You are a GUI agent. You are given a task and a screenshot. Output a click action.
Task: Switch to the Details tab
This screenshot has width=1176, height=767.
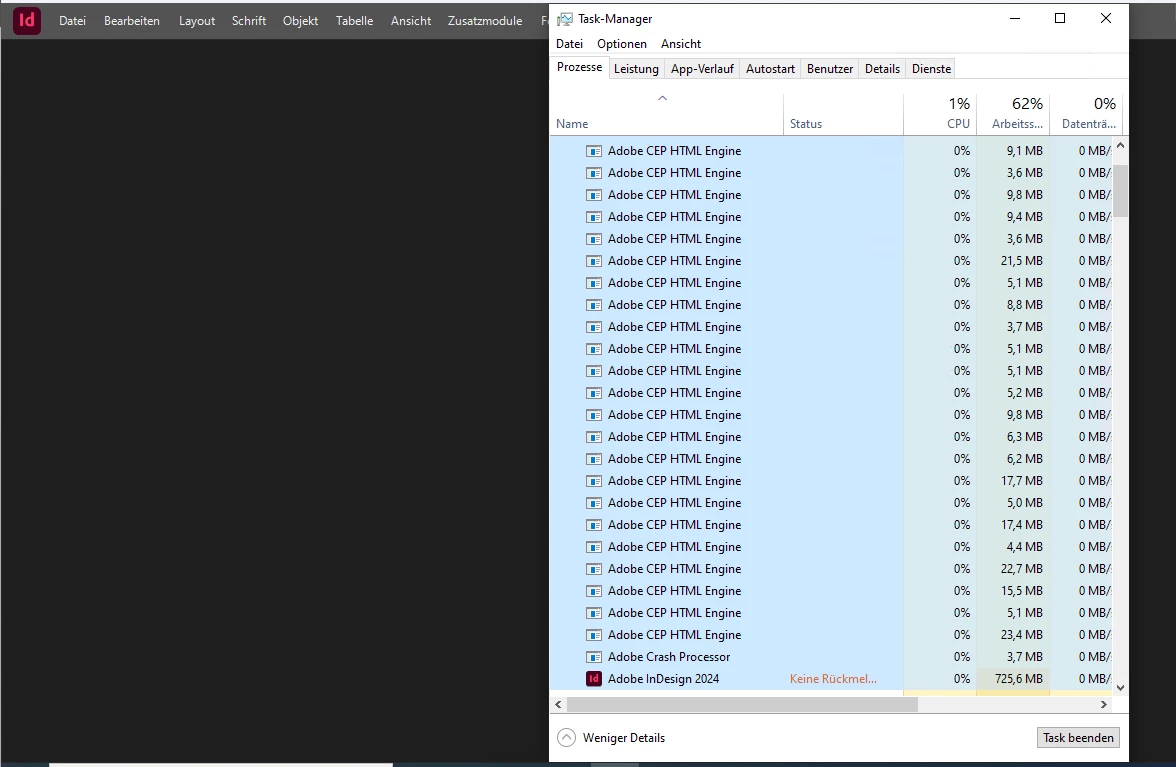[882, 69]
